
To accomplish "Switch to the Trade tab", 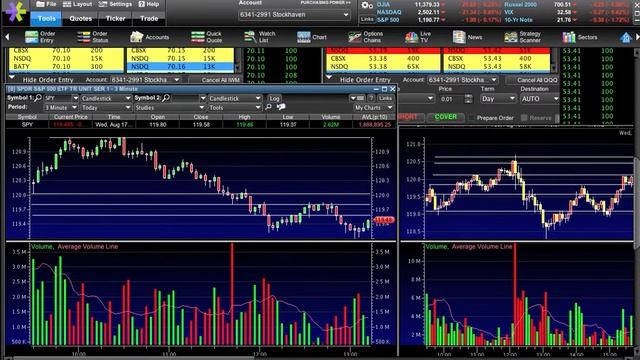I will pyautogui.click(x=149, y=18).
